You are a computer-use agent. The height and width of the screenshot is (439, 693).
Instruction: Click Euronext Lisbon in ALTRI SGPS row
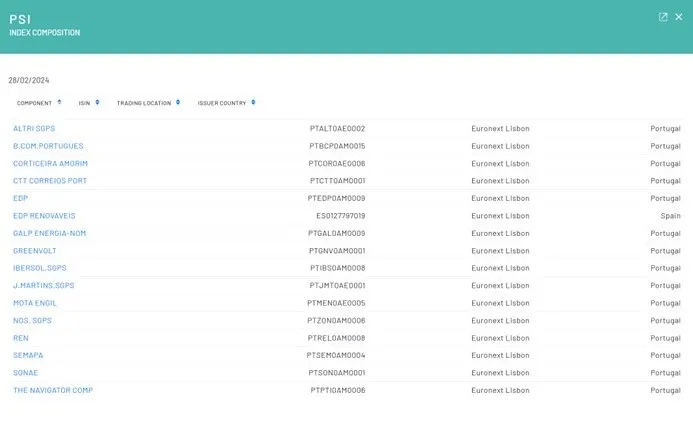500,129
